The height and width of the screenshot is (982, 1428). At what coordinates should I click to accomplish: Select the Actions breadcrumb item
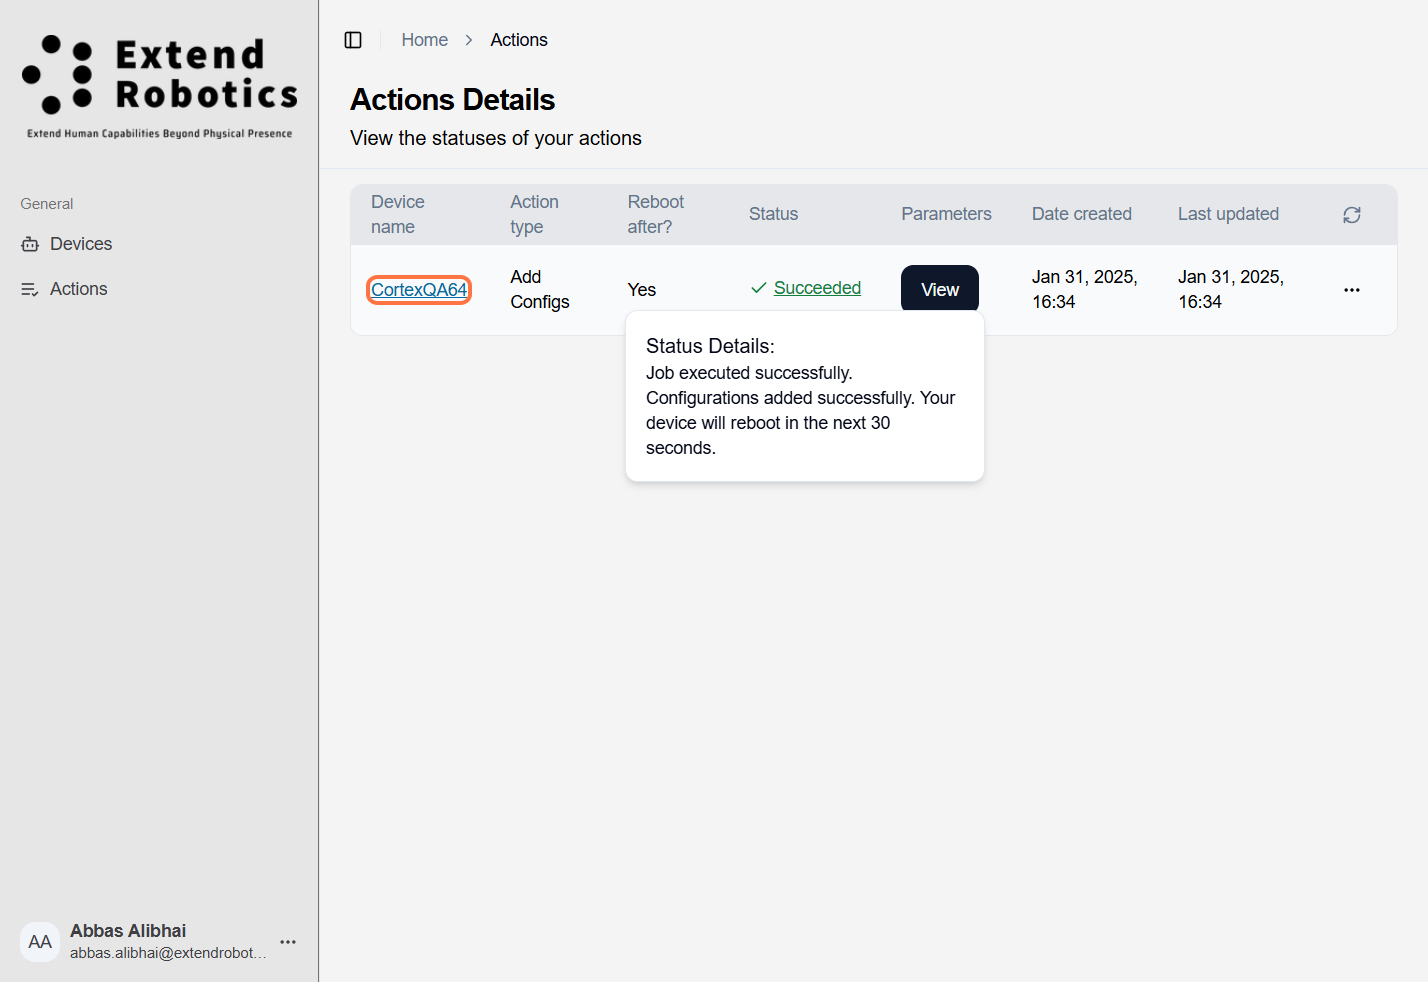click(x=518, y=40)
